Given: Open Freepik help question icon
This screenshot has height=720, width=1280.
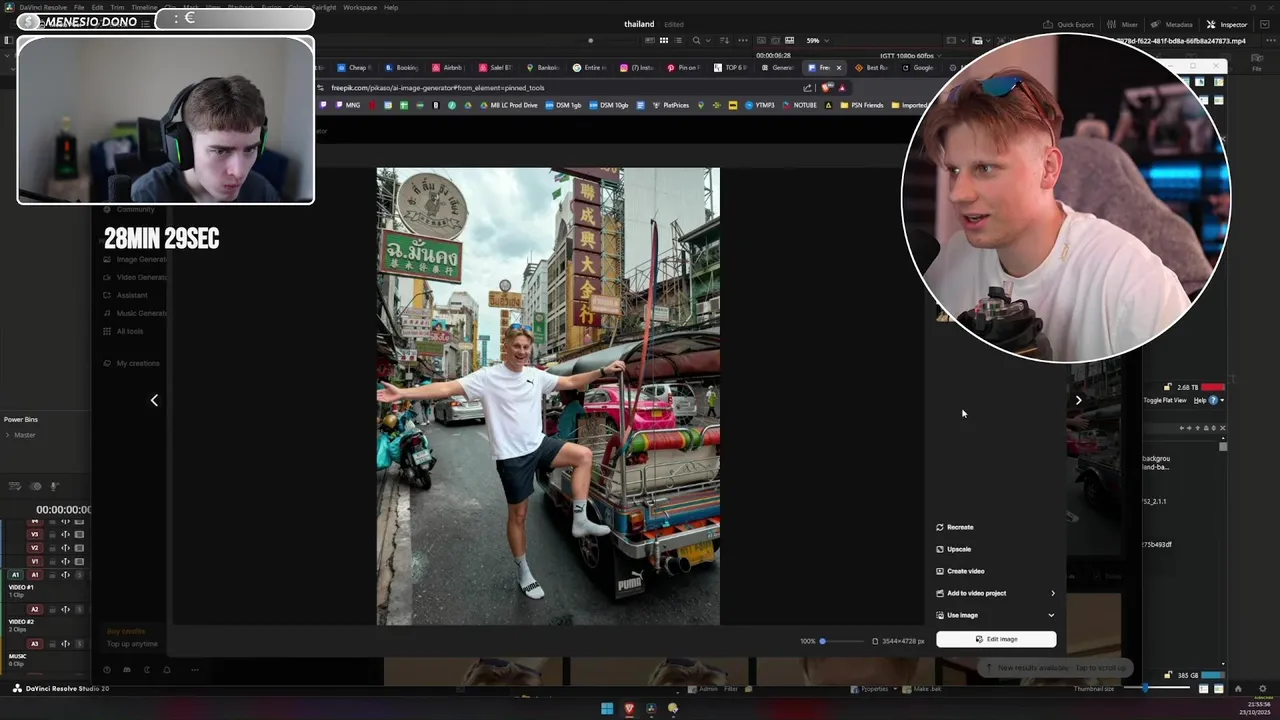Looking at the screenshot, I should click(106, 670).
